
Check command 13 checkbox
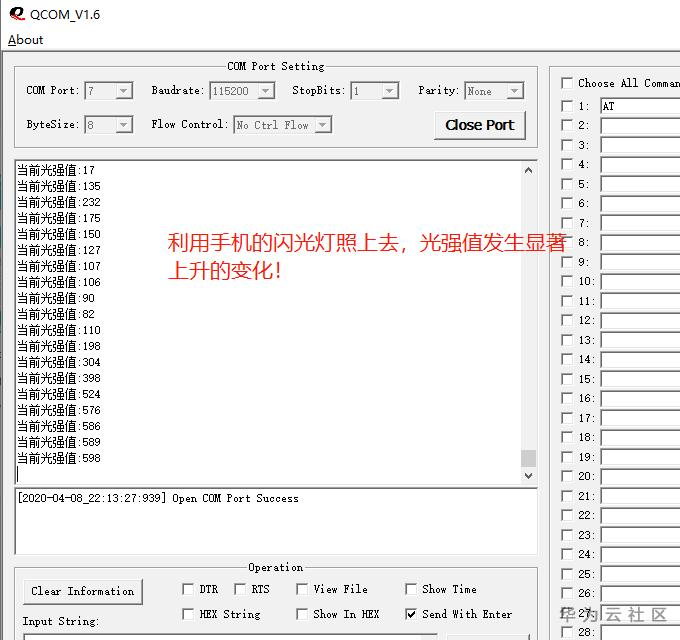567,340
